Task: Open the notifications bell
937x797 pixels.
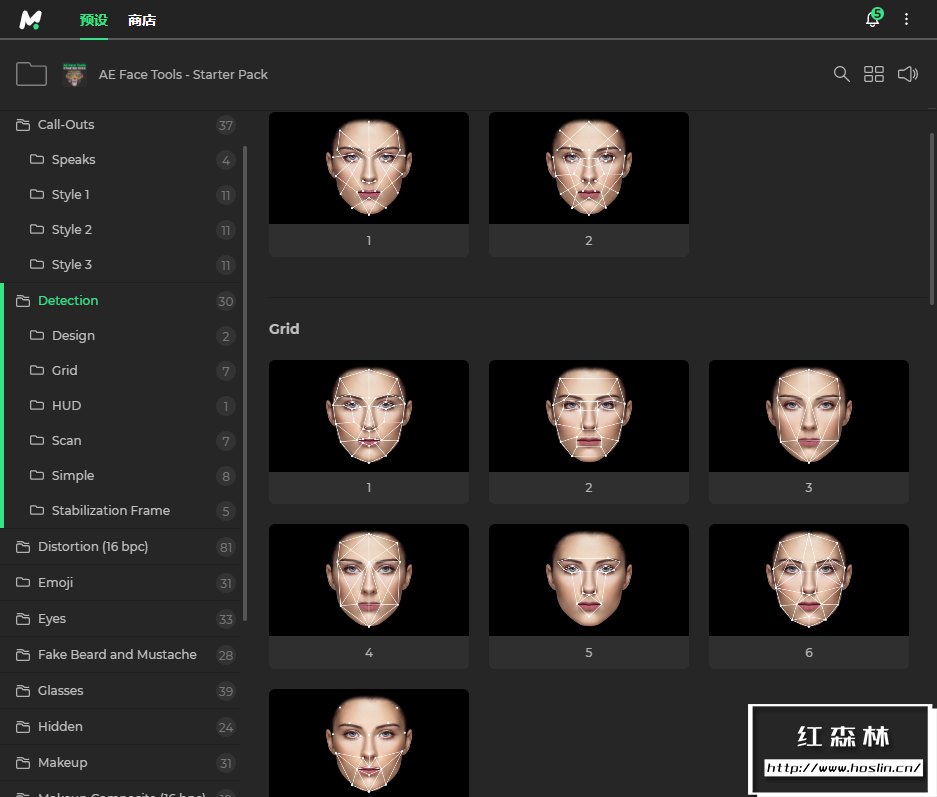Action: click(872, 19)
